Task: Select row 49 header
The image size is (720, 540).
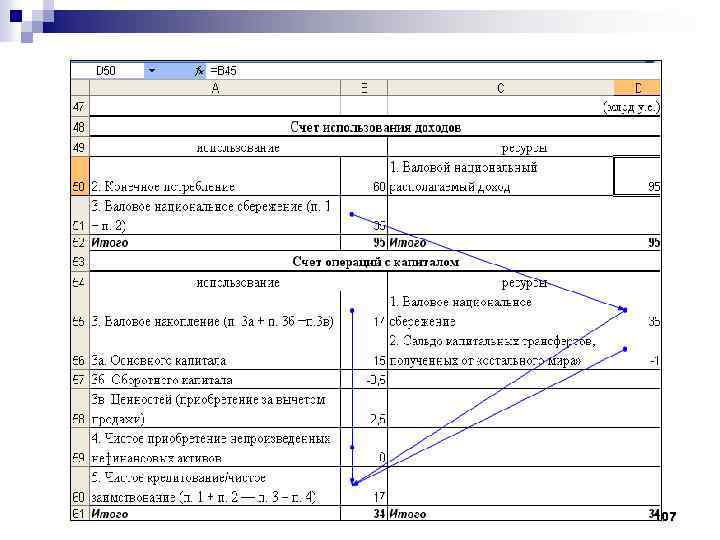Action: point(79,146)
